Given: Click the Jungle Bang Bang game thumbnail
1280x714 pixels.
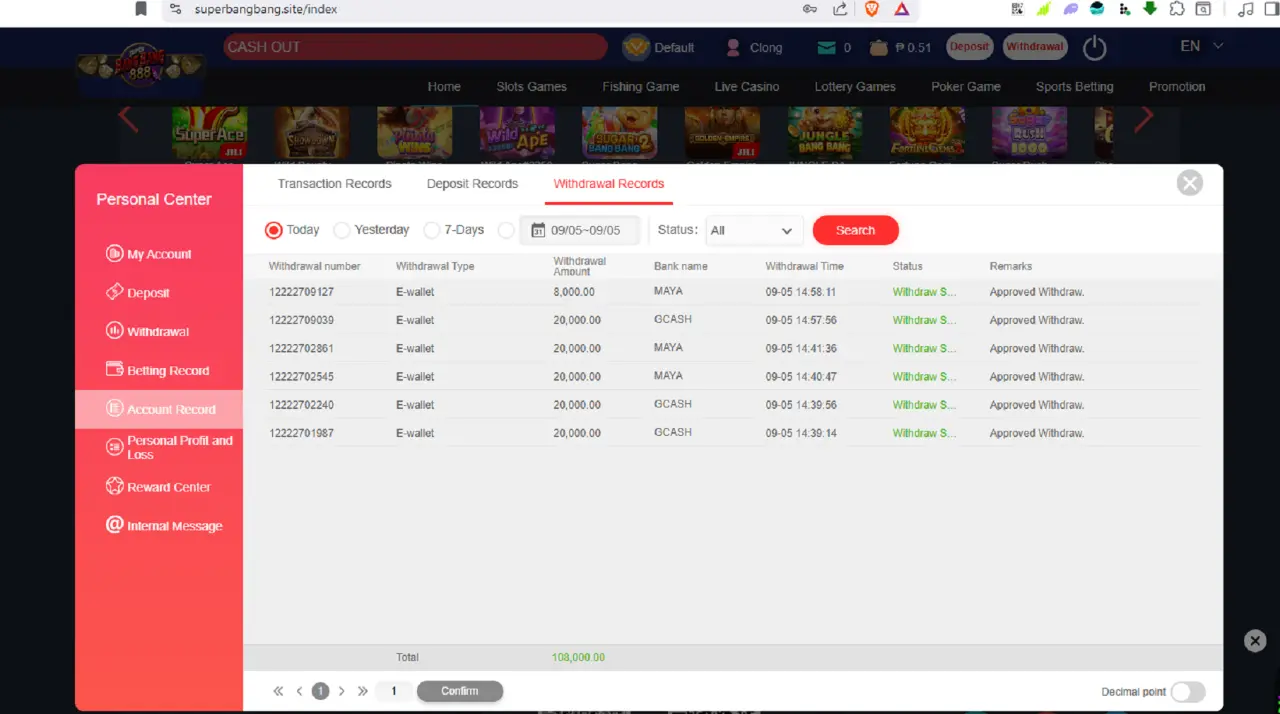Looking at the screenshot, I should [825, 133].
